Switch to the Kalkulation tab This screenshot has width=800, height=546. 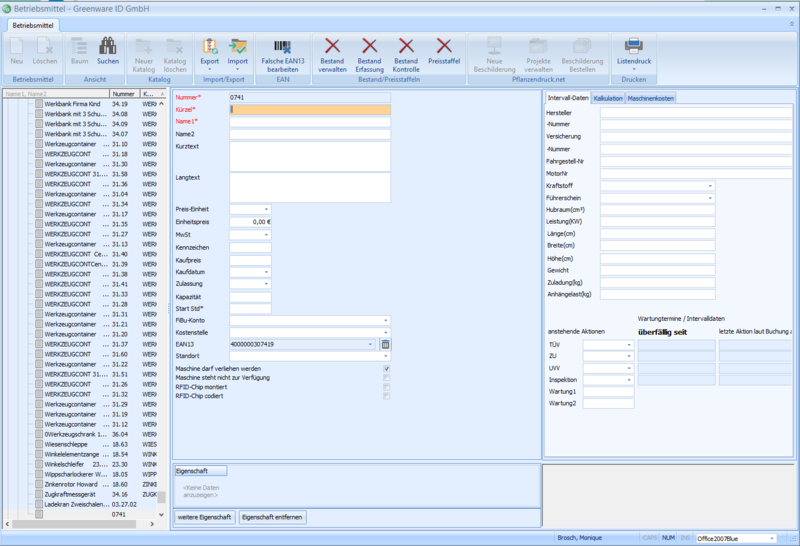pos(608,98)
